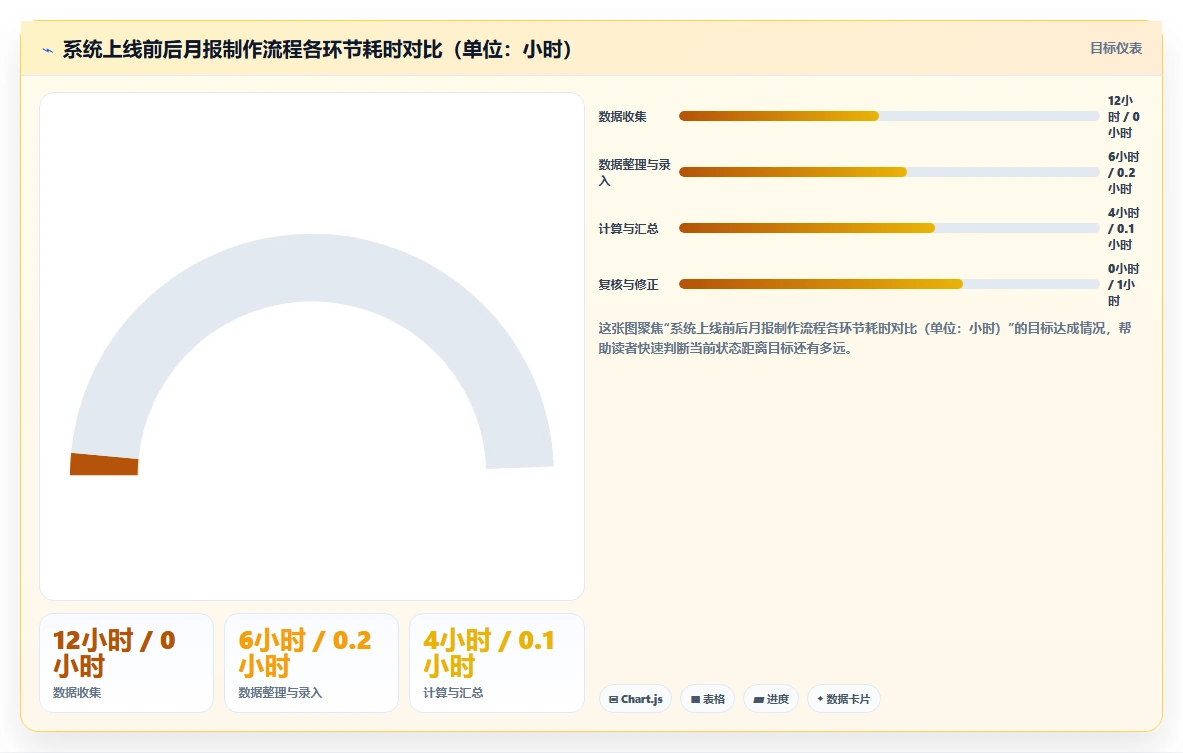The width and height of the screenshot is (1183, 753).
Task: Click the 数据收集 progress bar
Action: pos(889,116)
